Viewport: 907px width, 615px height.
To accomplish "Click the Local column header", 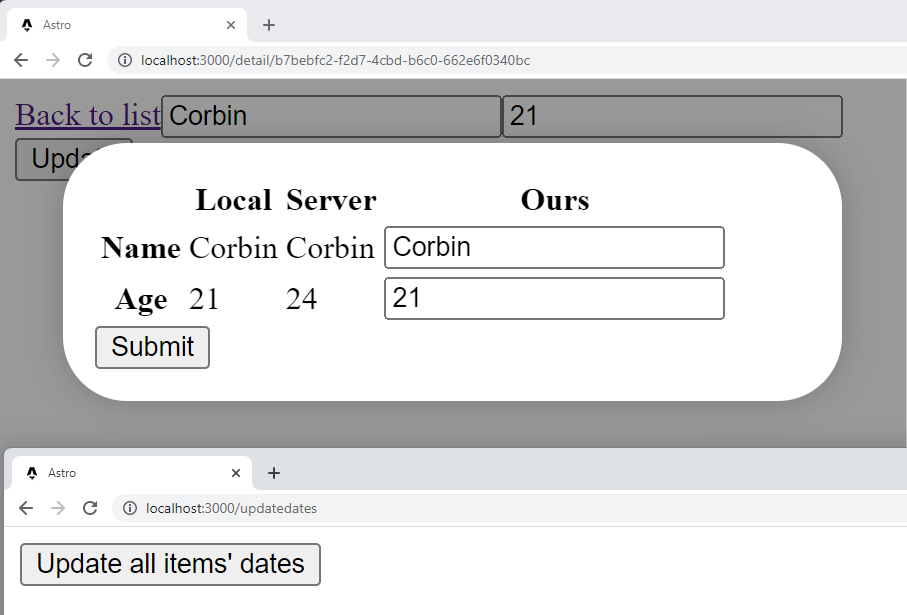I will click(234, 200).
